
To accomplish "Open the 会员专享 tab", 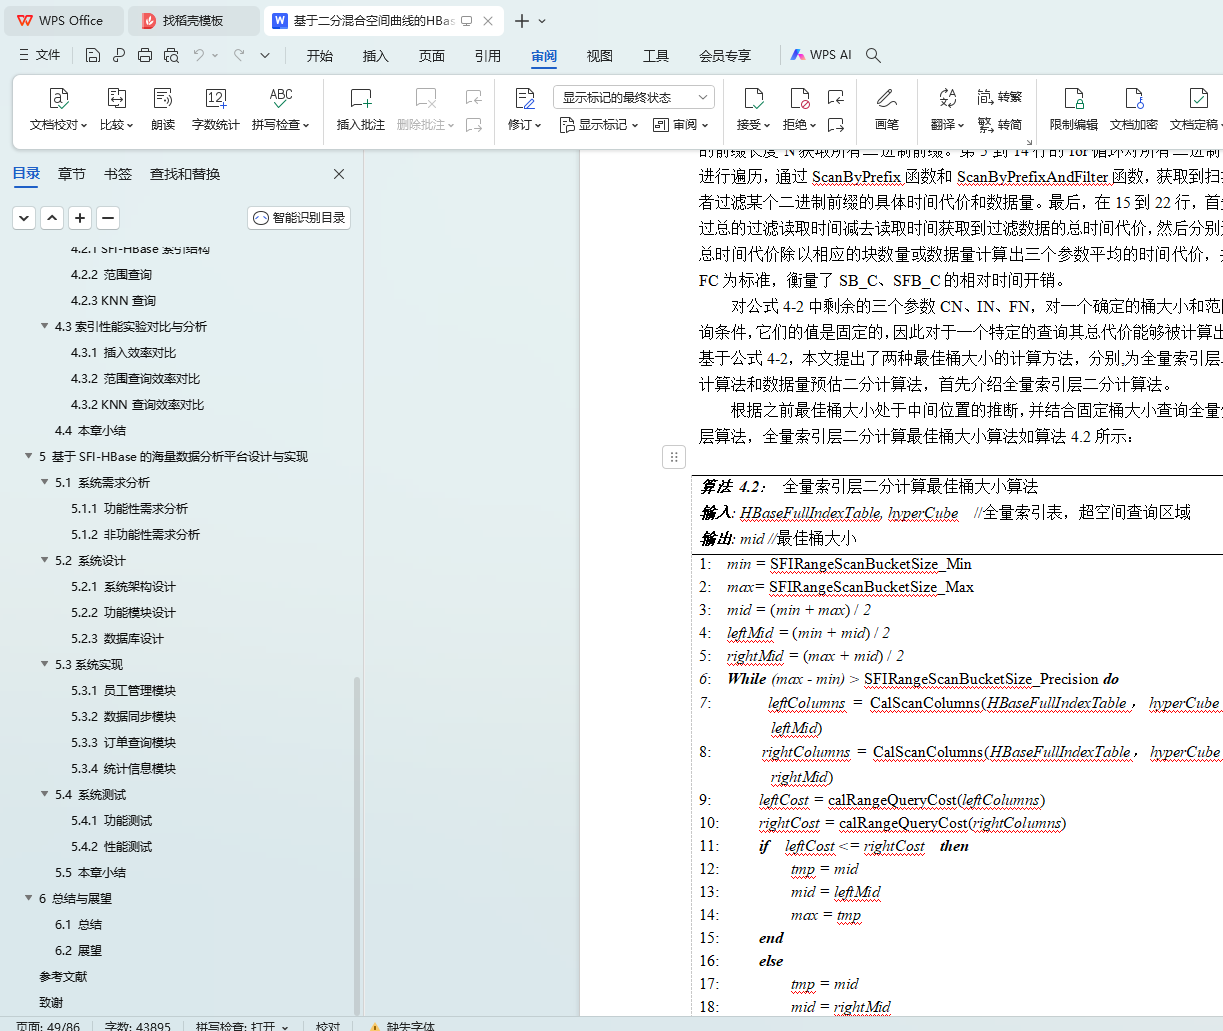I will coord(725,56).
